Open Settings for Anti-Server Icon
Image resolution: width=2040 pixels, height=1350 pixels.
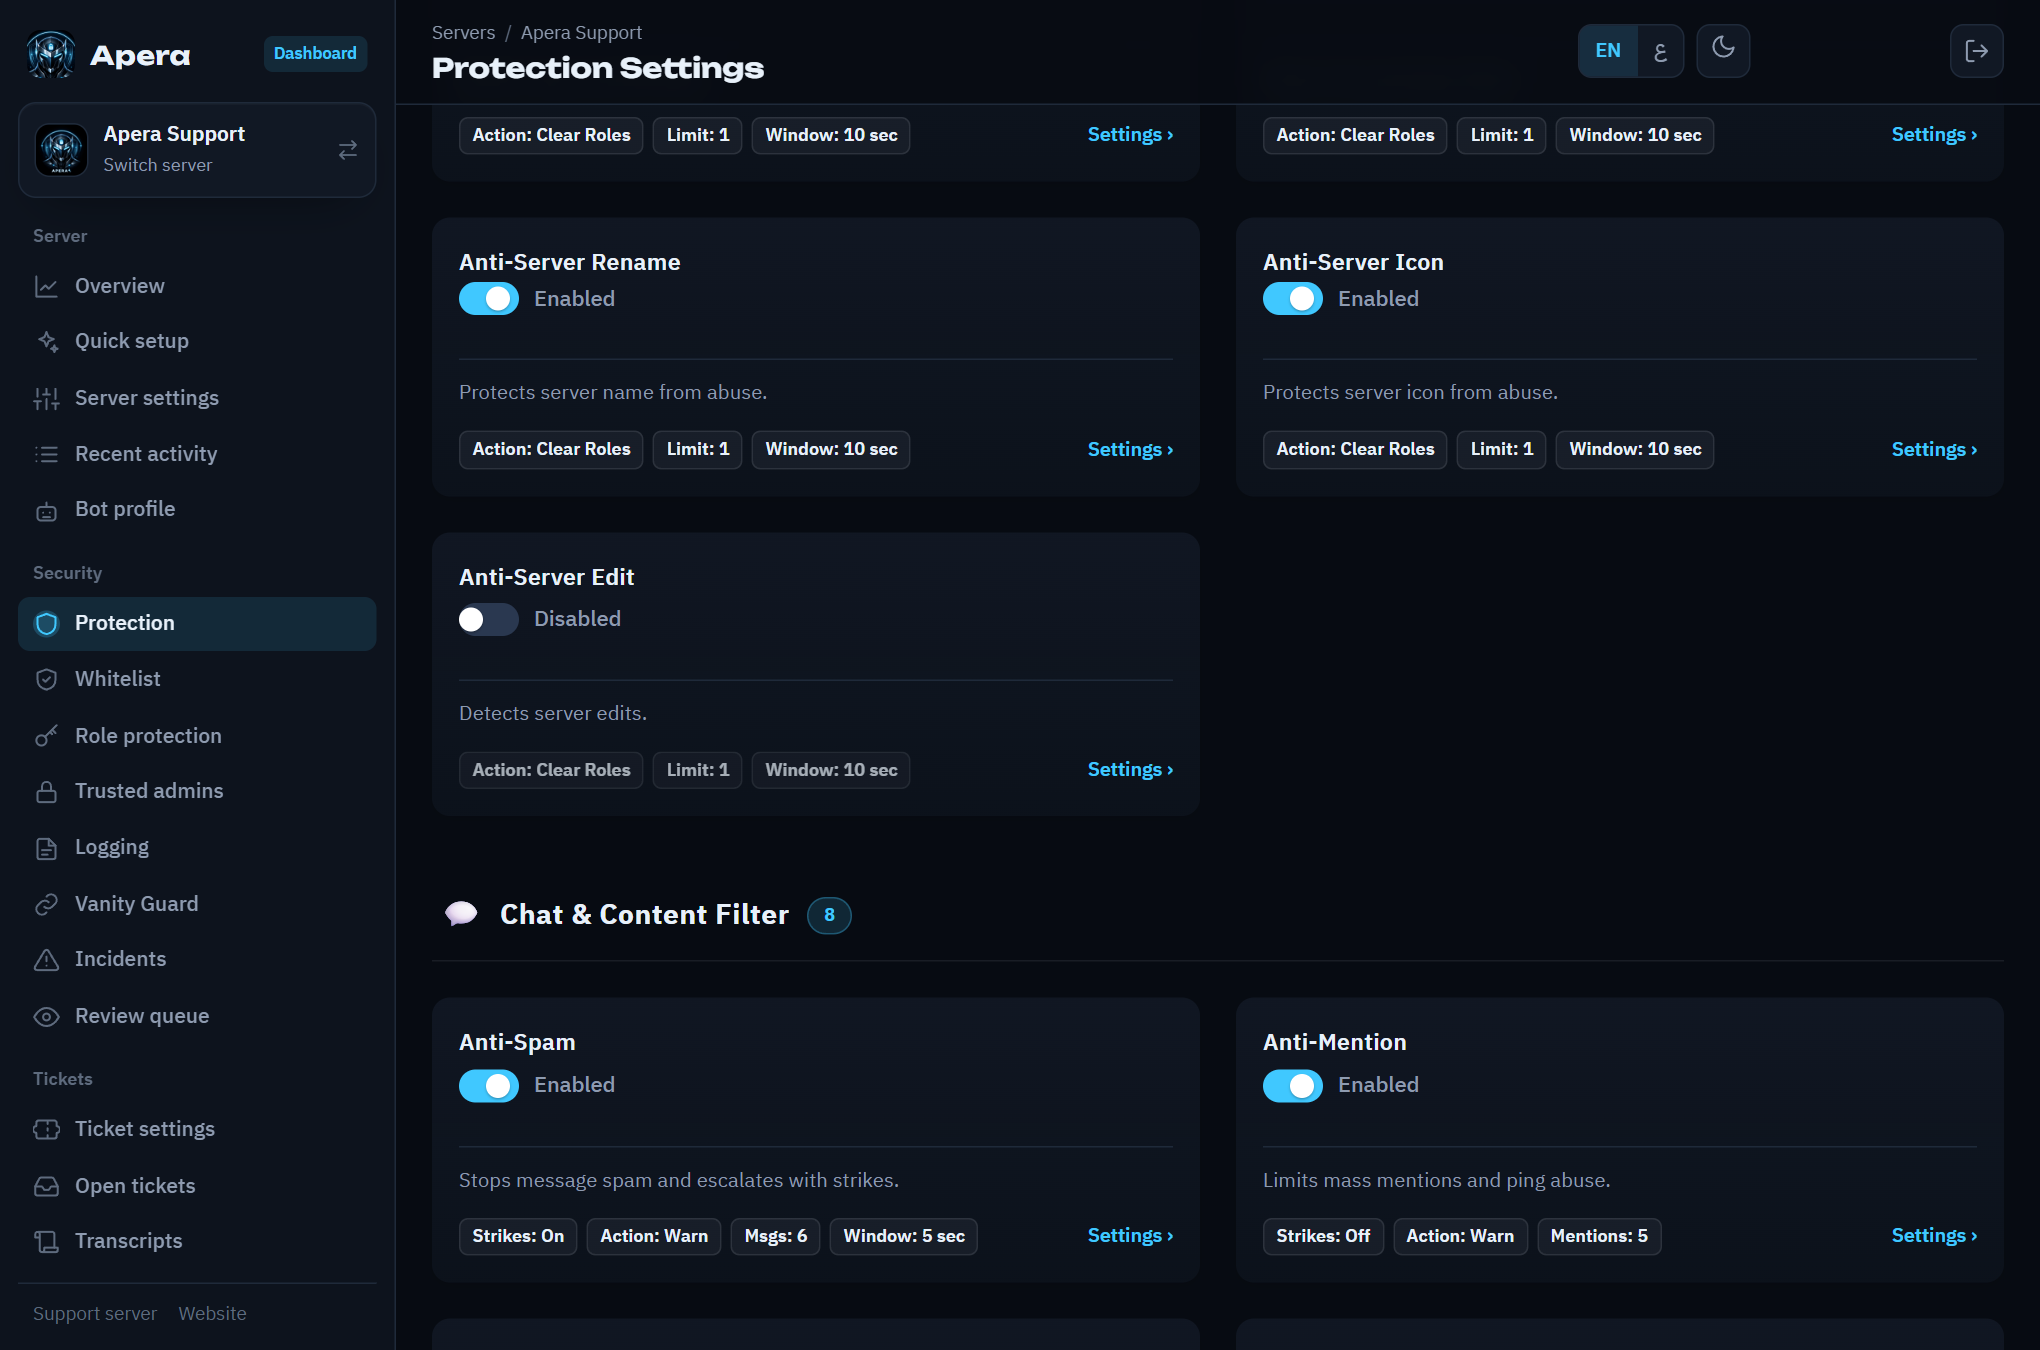coord(1934,450)
